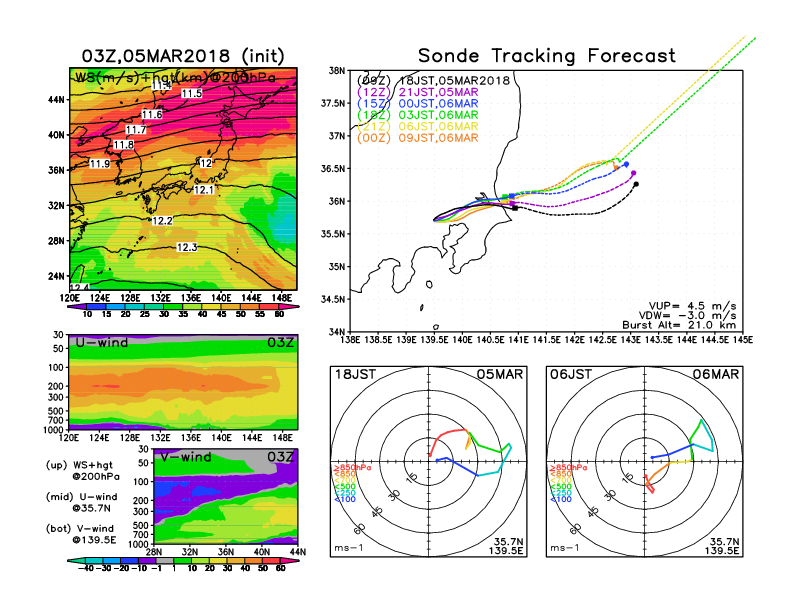Click the 145E longitude label on tracking map
The image size is (792, 612).
743,340
